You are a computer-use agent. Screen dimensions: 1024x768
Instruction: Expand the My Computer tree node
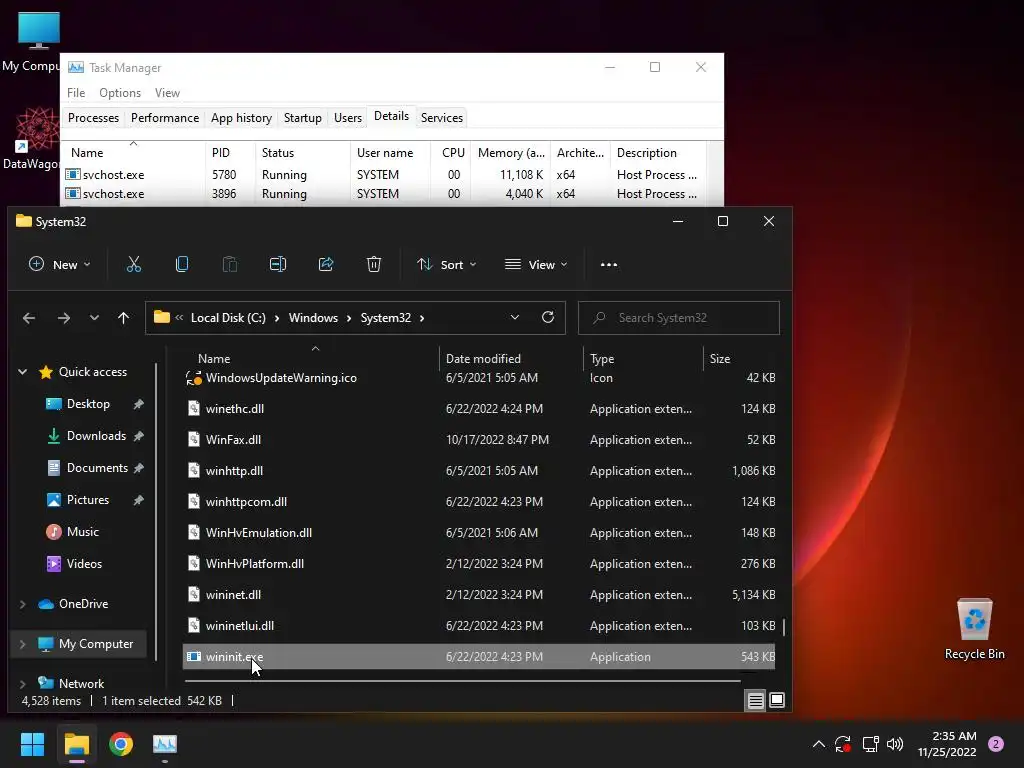(x=23, y=644)
